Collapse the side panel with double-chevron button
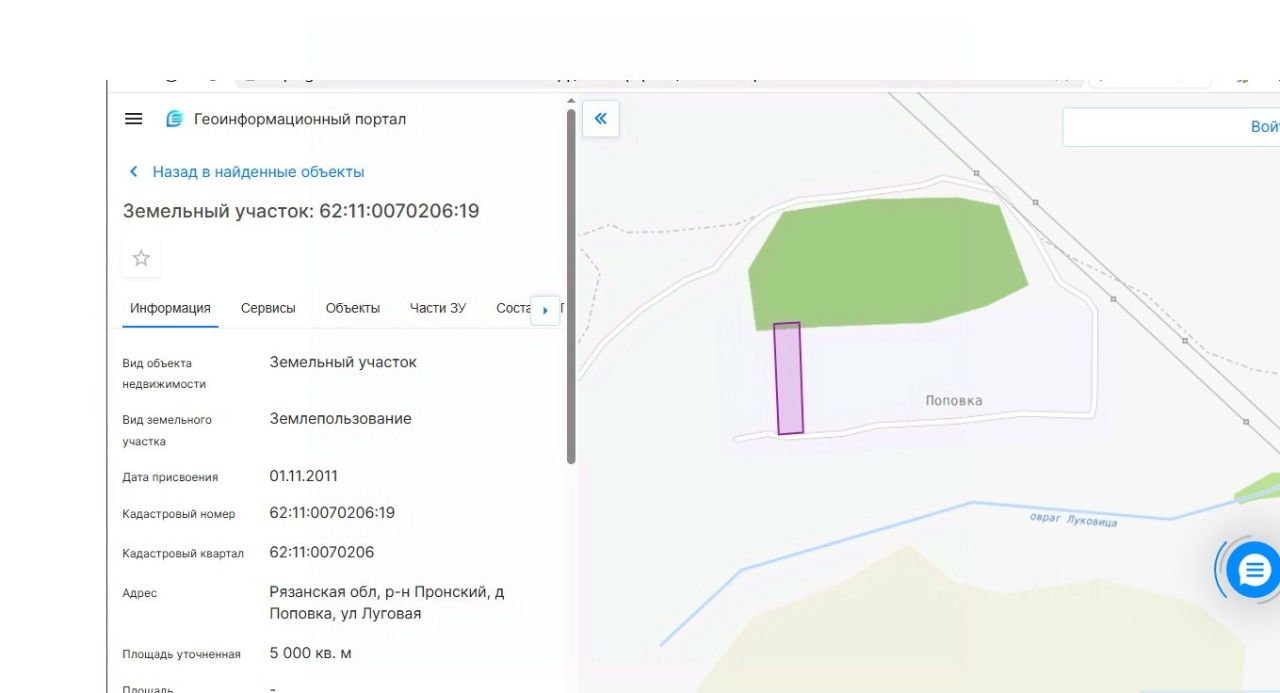 [x=601, y=118]
